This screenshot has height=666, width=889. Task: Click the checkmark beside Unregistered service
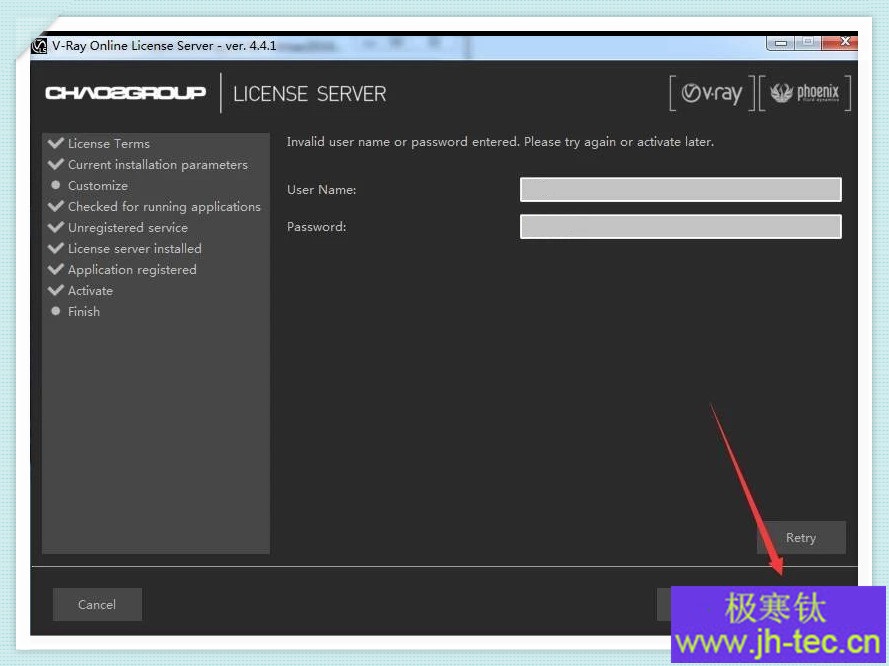(56, 227)
